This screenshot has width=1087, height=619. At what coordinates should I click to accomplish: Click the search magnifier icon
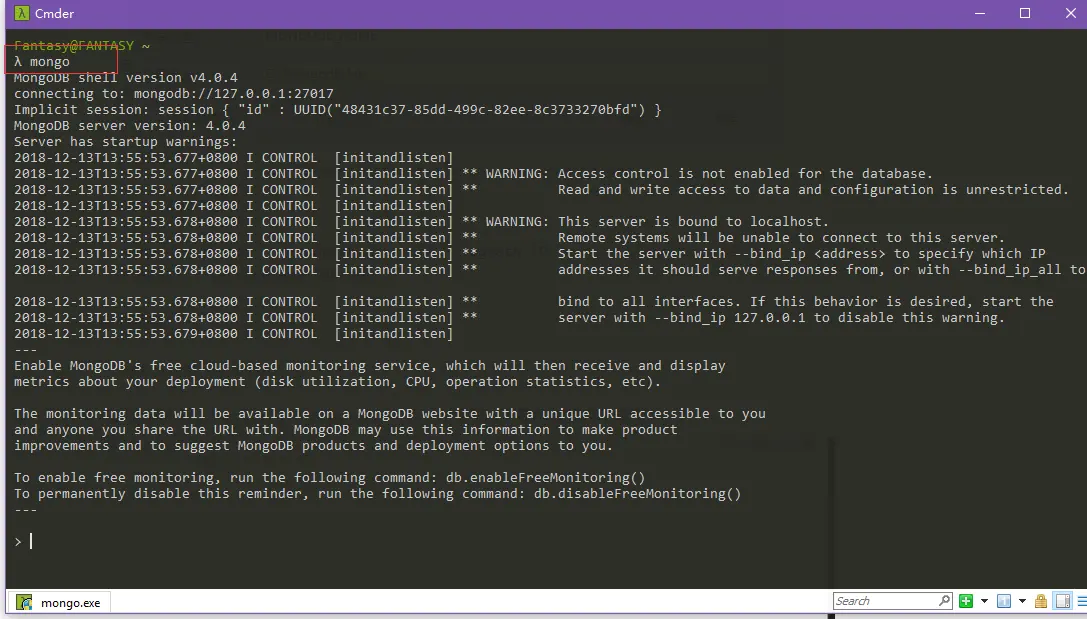944,600
